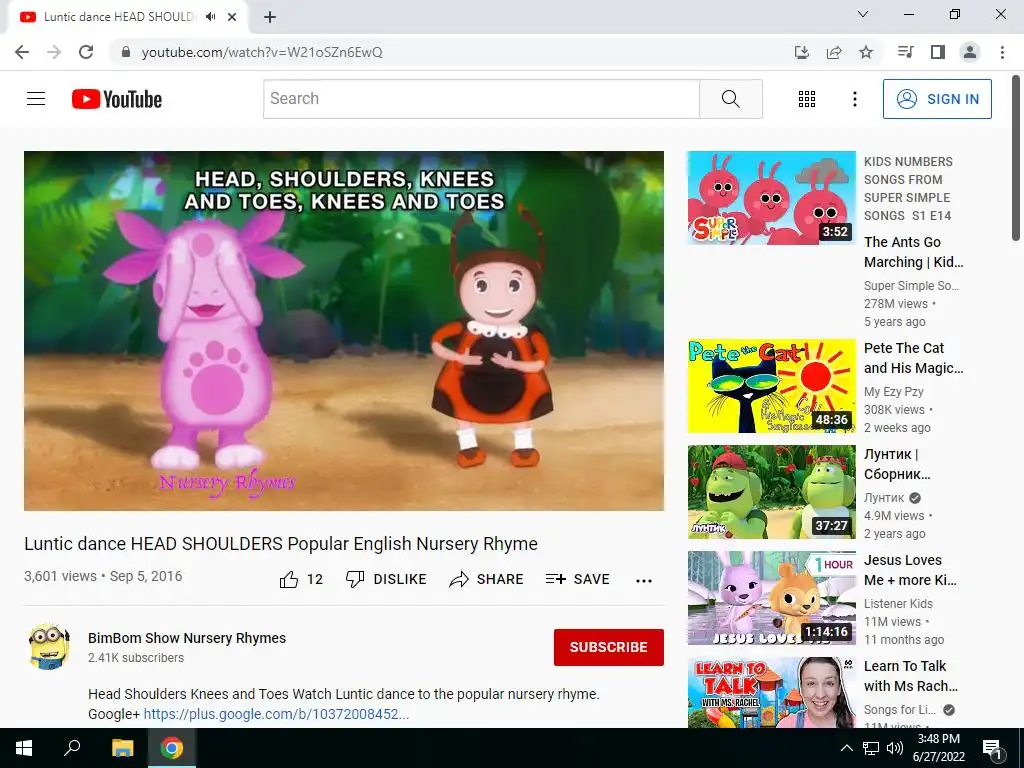Open a new browser tab

pyautogui.click(x=270, y=17)
